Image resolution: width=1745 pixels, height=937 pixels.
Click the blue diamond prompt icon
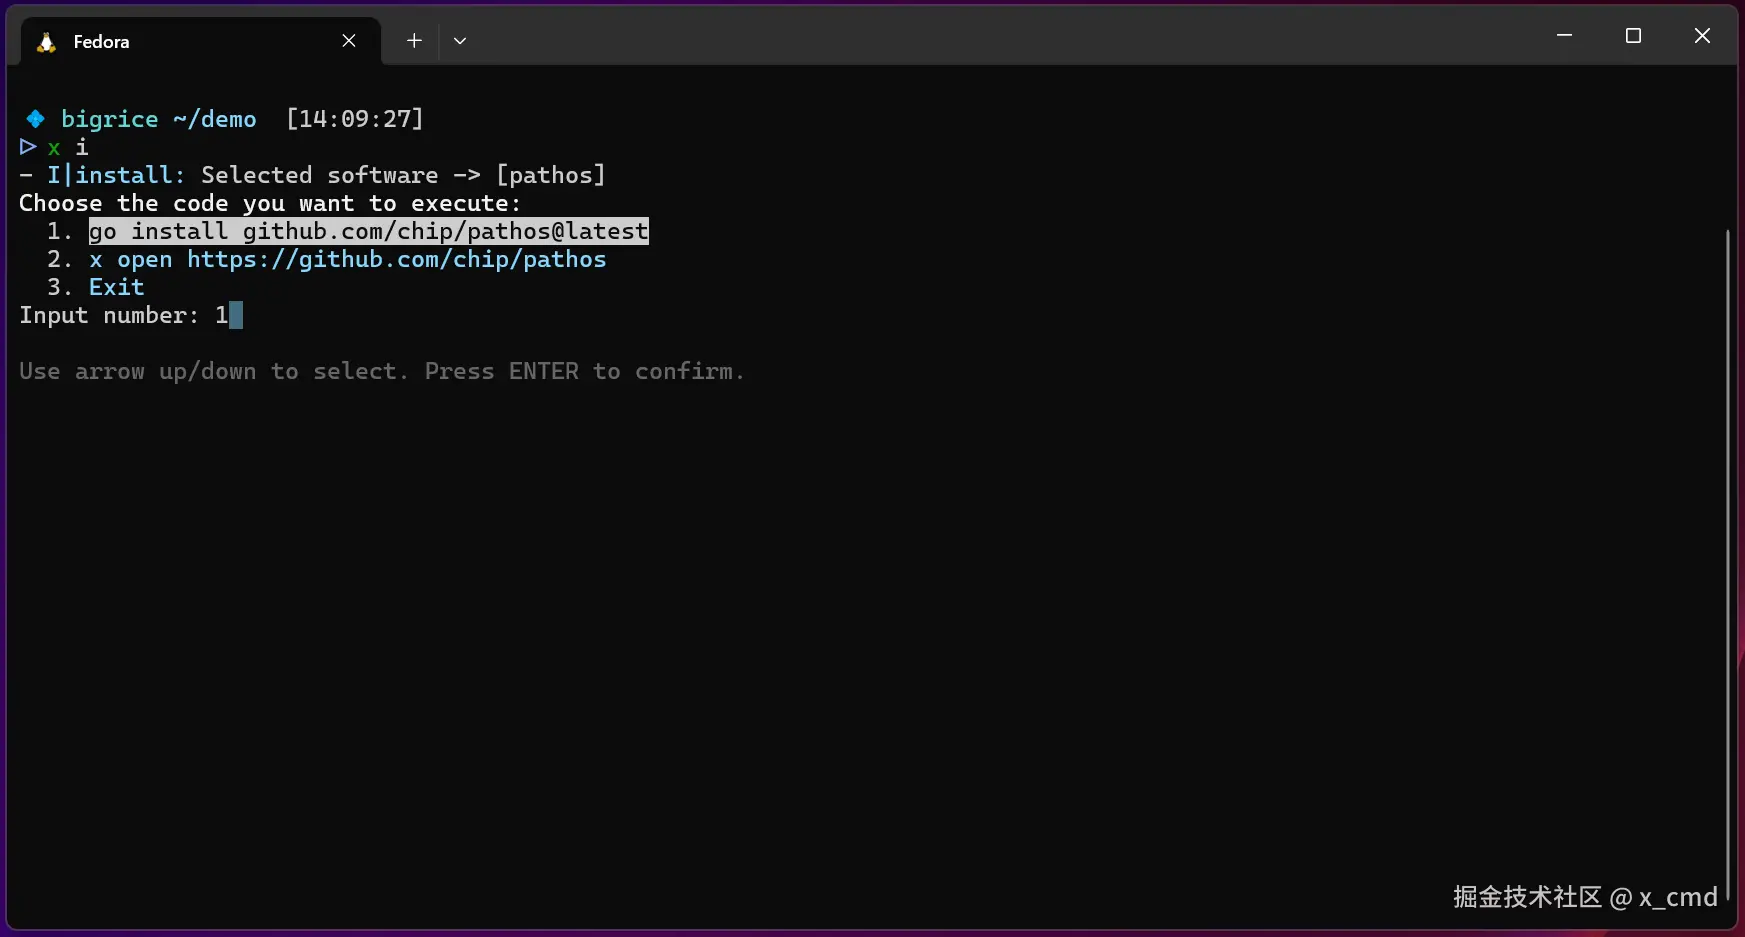(x=35, y=119)
